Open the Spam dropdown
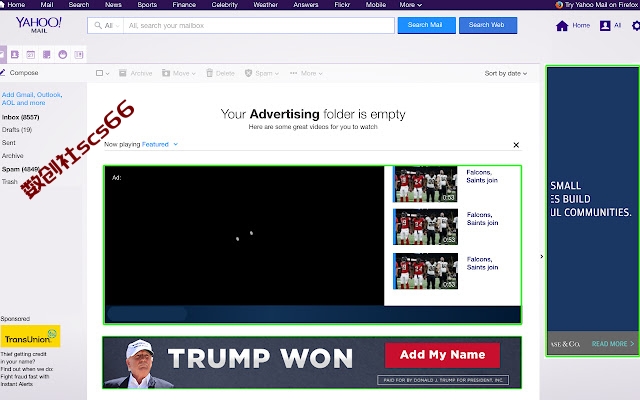The width and height of the screenshot is (640, 400). pyautogui.click(x=262, y=73)
